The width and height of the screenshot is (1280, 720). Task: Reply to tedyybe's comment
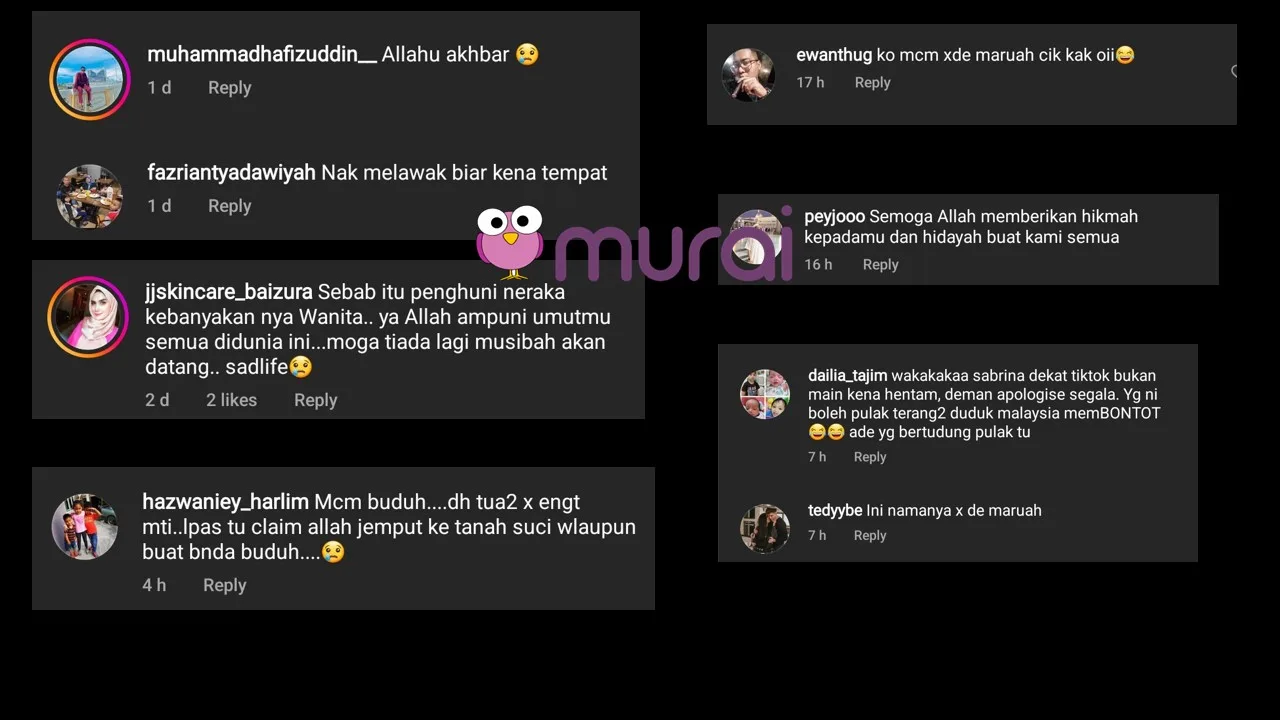pos(870,536)
